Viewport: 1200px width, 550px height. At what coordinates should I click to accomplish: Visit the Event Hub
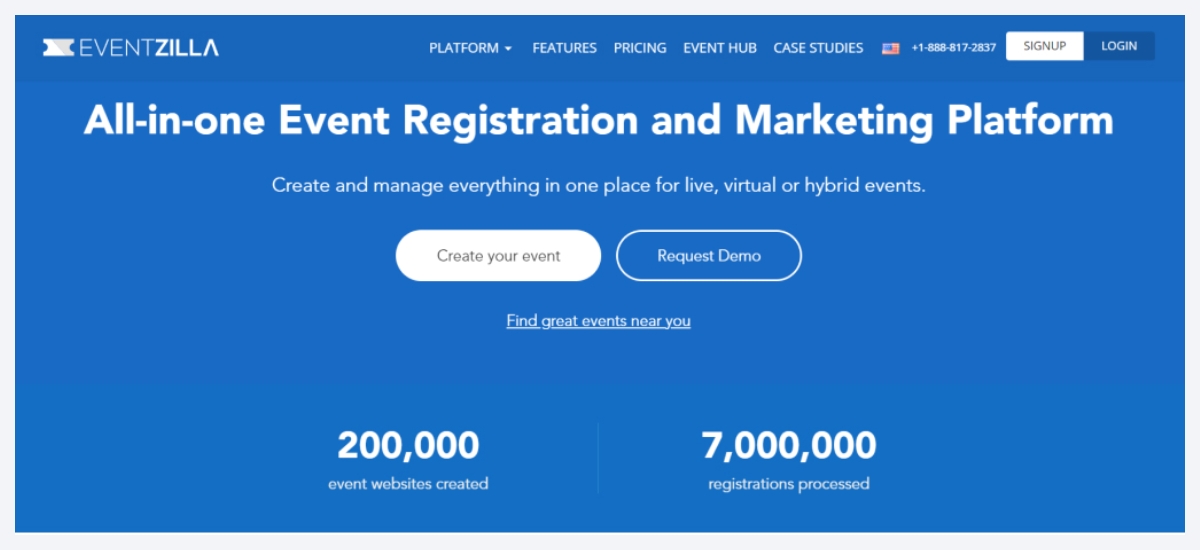point(720,47)
